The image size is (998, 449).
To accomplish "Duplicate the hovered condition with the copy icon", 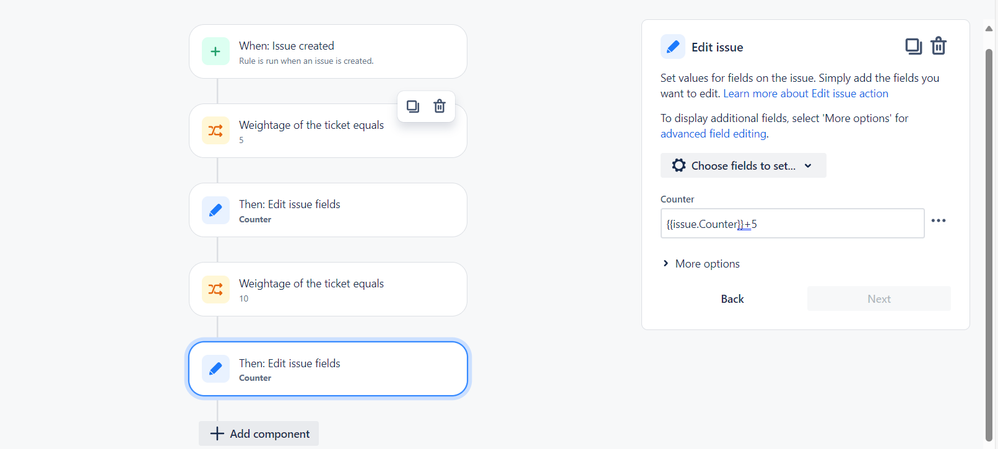I will tap(413, 106).
